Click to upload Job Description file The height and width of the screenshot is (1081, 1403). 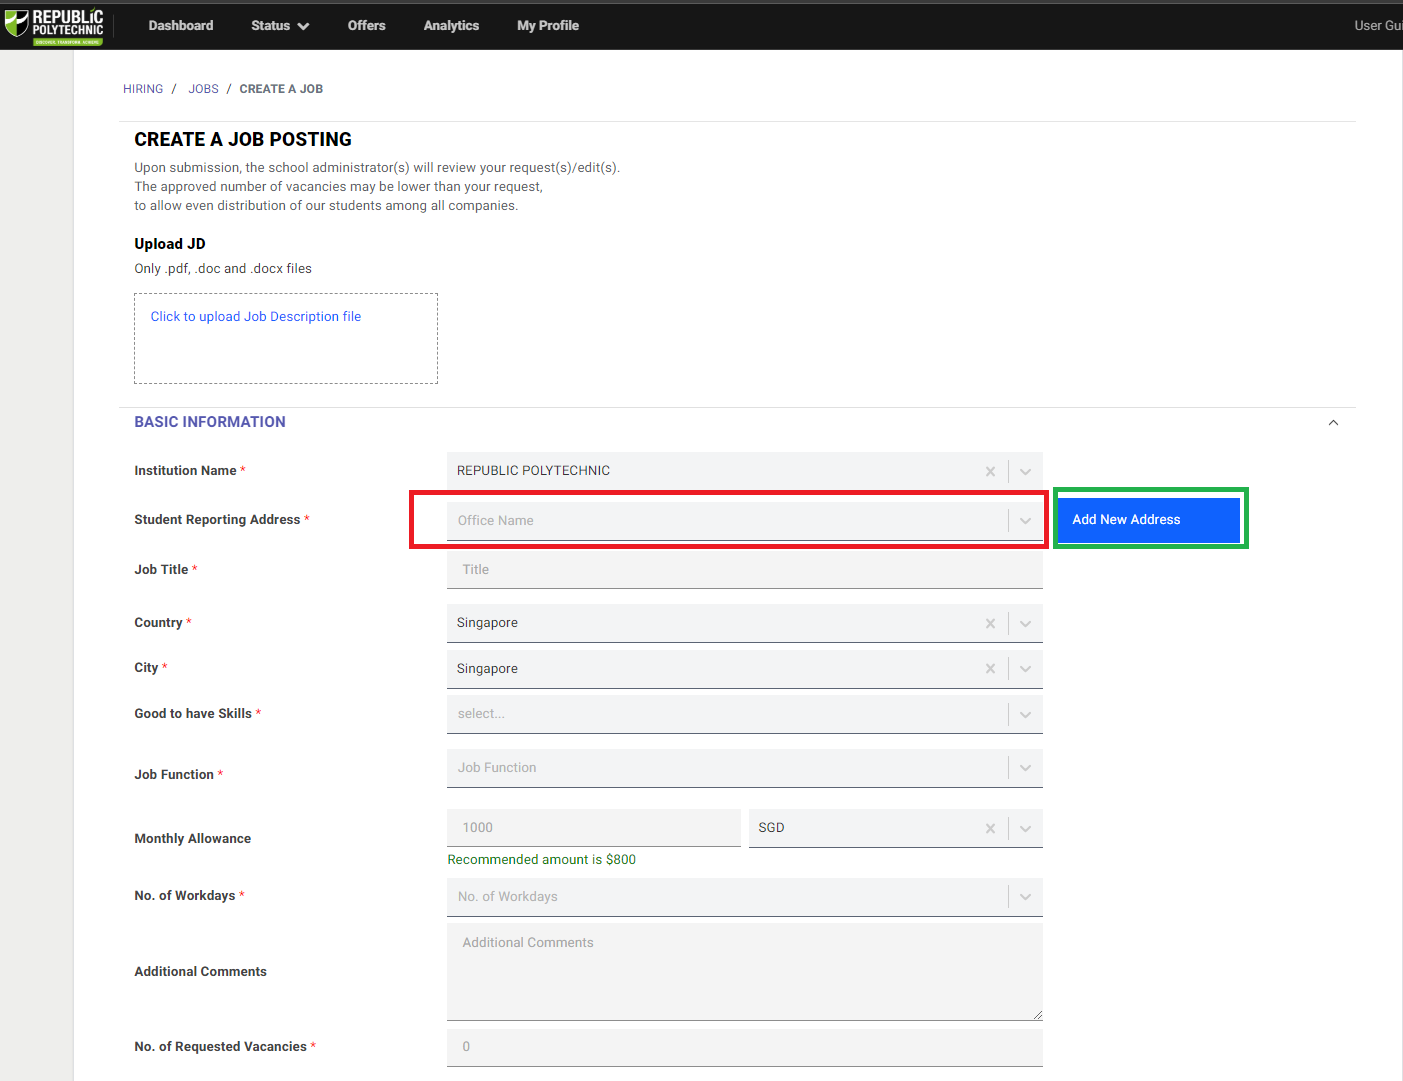coord(256,317)
